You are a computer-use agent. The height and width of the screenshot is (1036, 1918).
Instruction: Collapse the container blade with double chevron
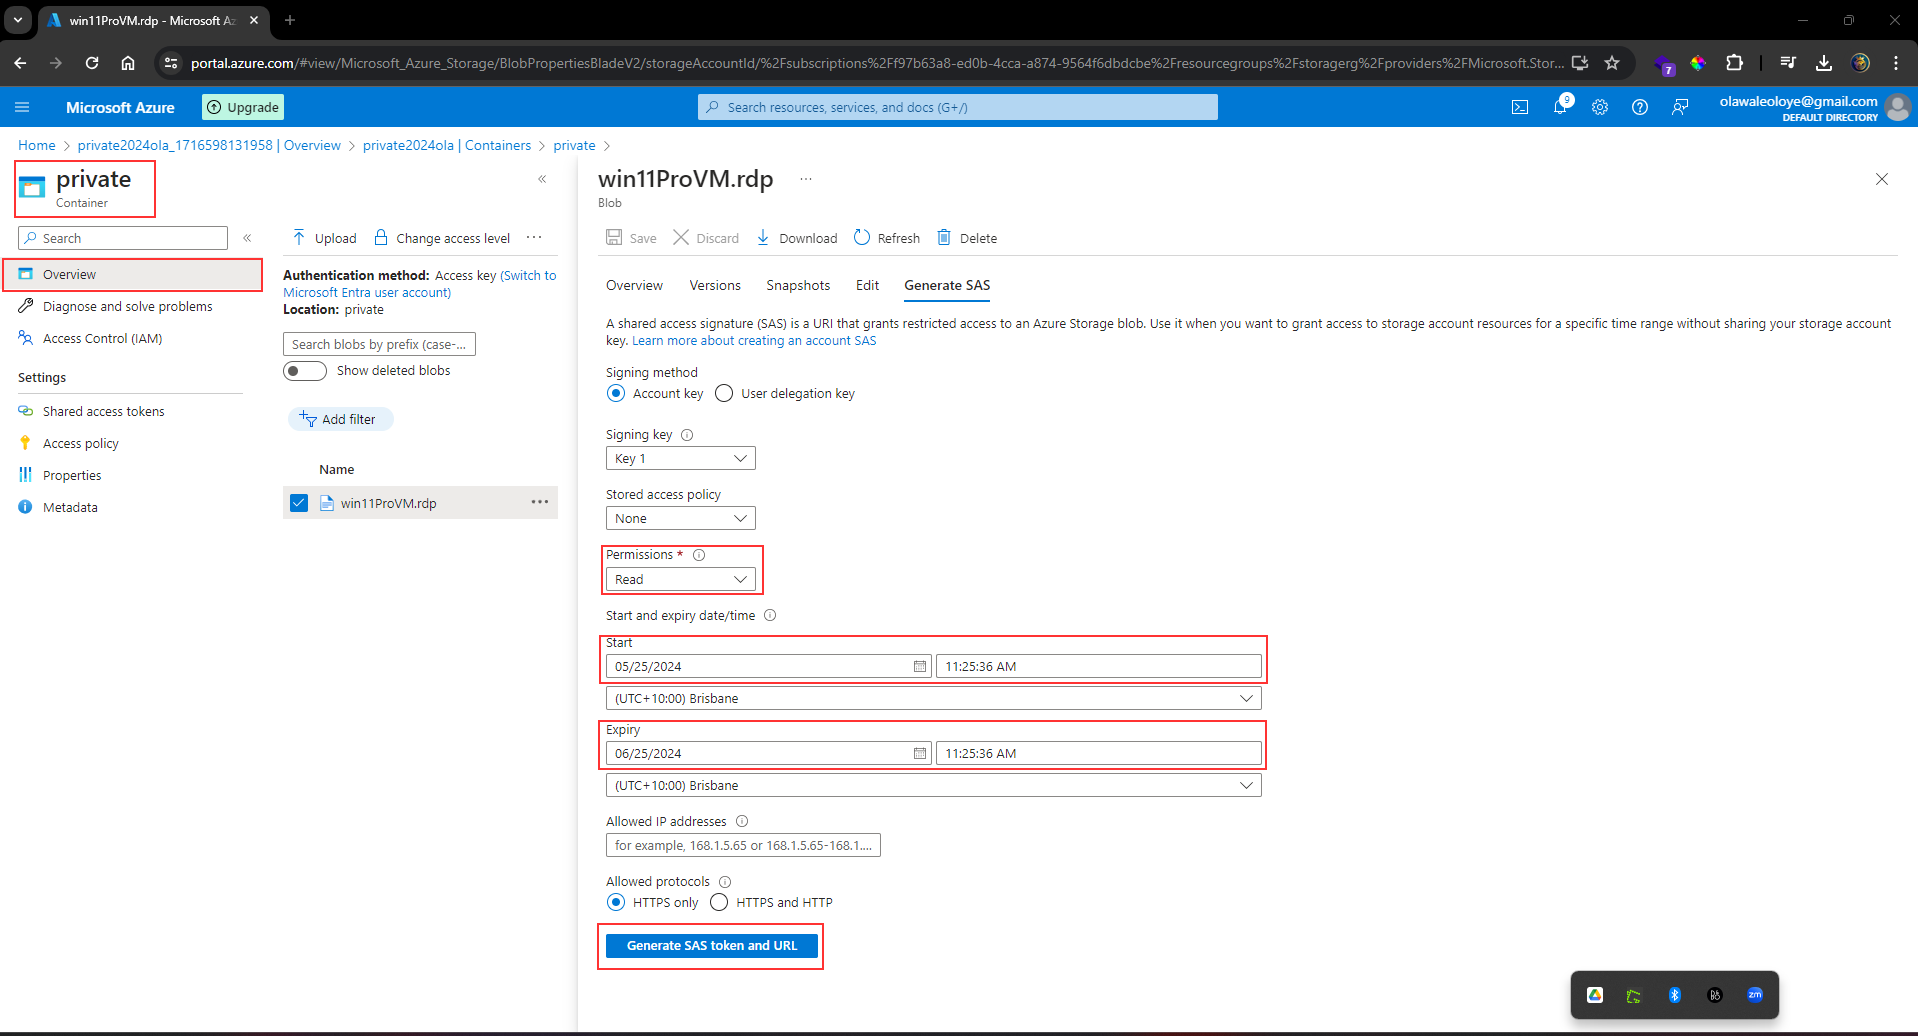(x=542, y=179)
